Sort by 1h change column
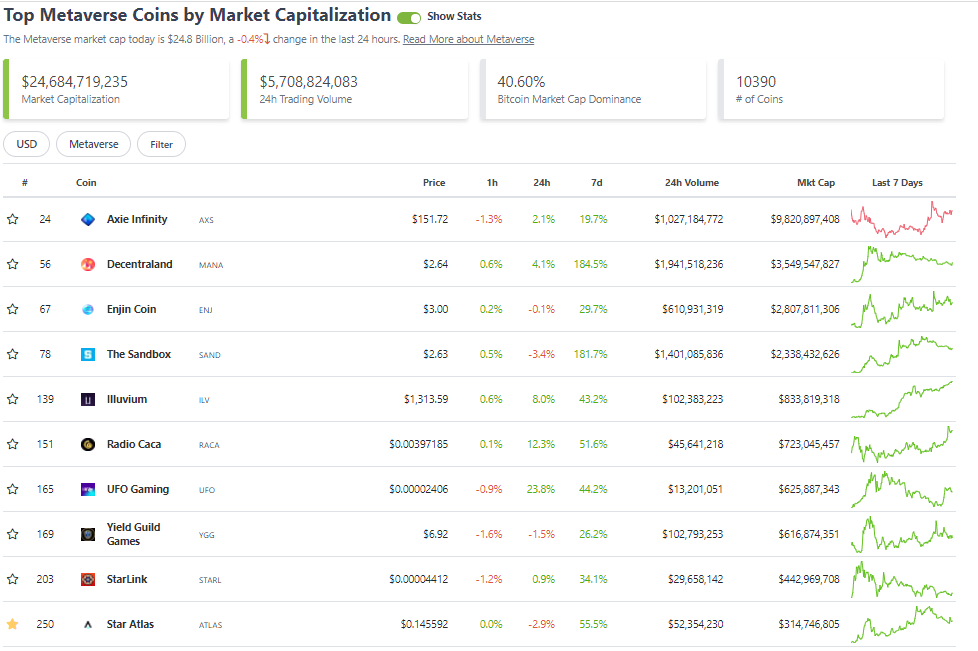 pyautogui.click(x=492, y=183)
